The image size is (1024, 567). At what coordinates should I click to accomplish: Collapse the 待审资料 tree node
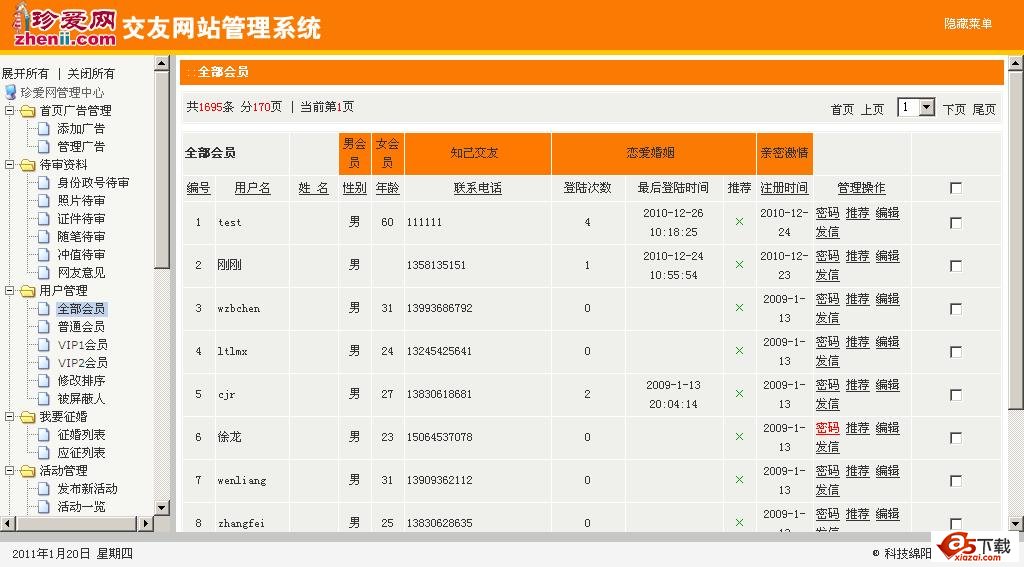point(10,165)
